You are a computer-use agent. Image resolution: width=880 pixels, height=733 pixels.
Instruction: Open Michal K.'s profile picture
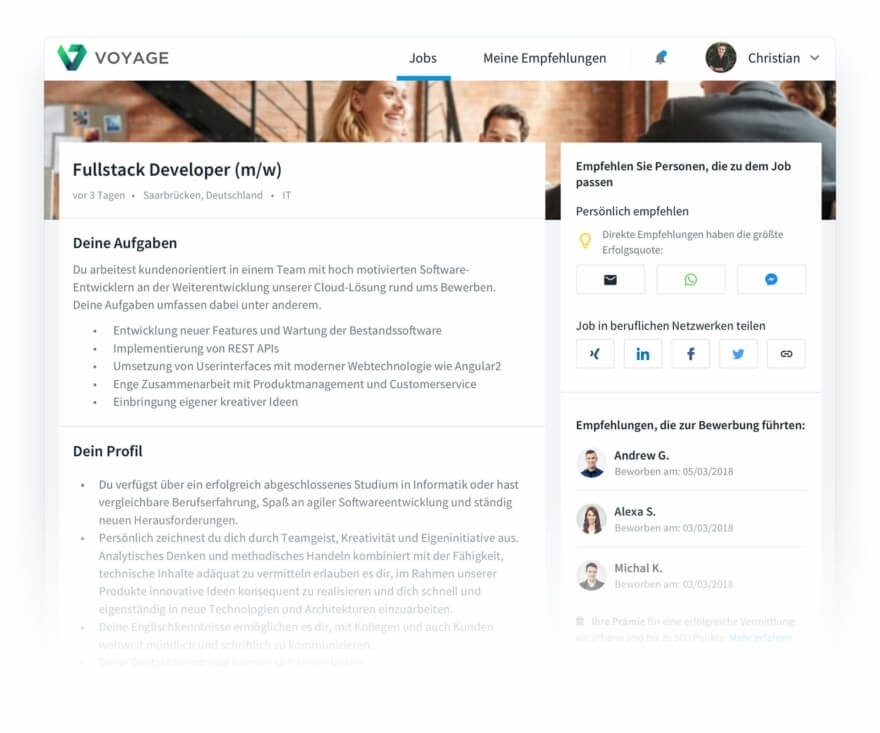coord(592,575)
